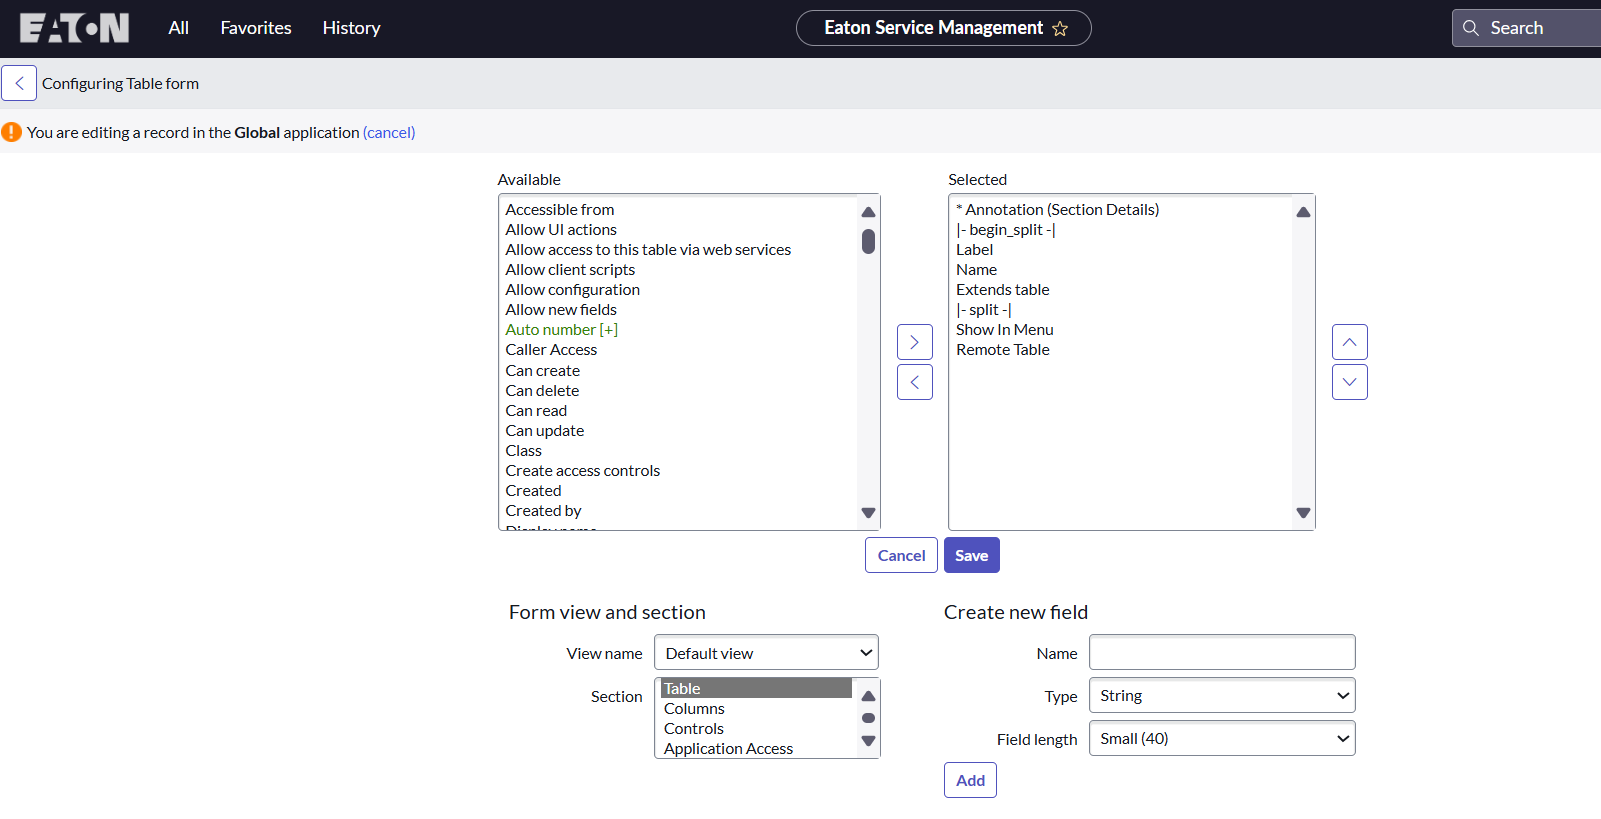Open the History menu
This screenshot has width=1601, height=819.
pos(351,28)
